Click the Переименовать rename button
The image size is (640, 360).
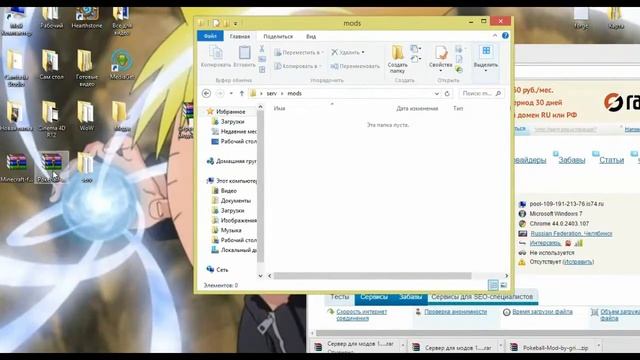355,66
